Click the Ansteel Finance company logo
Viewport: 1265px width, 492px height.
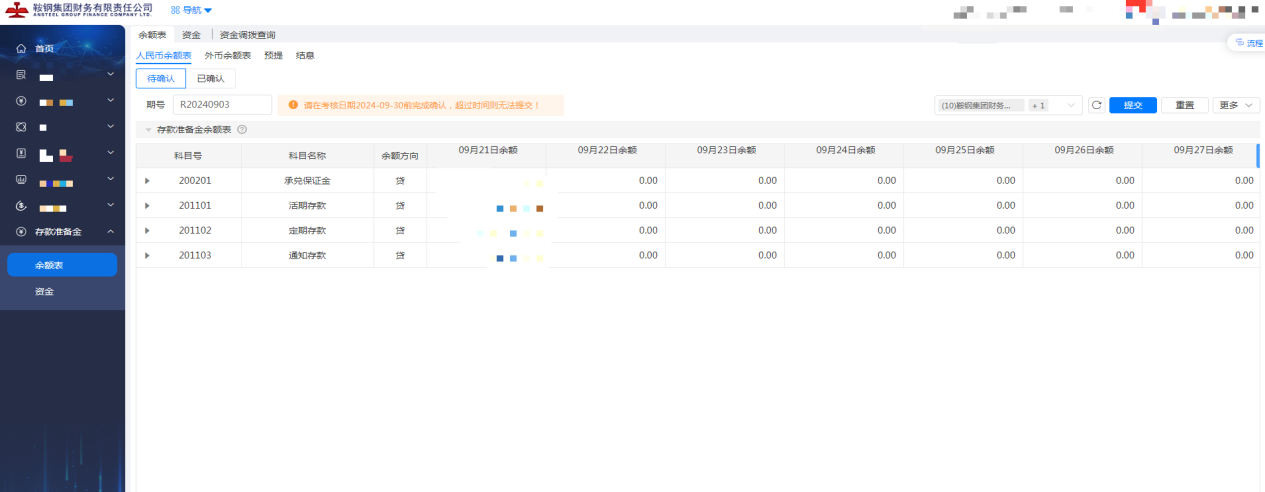click(17, 10)
